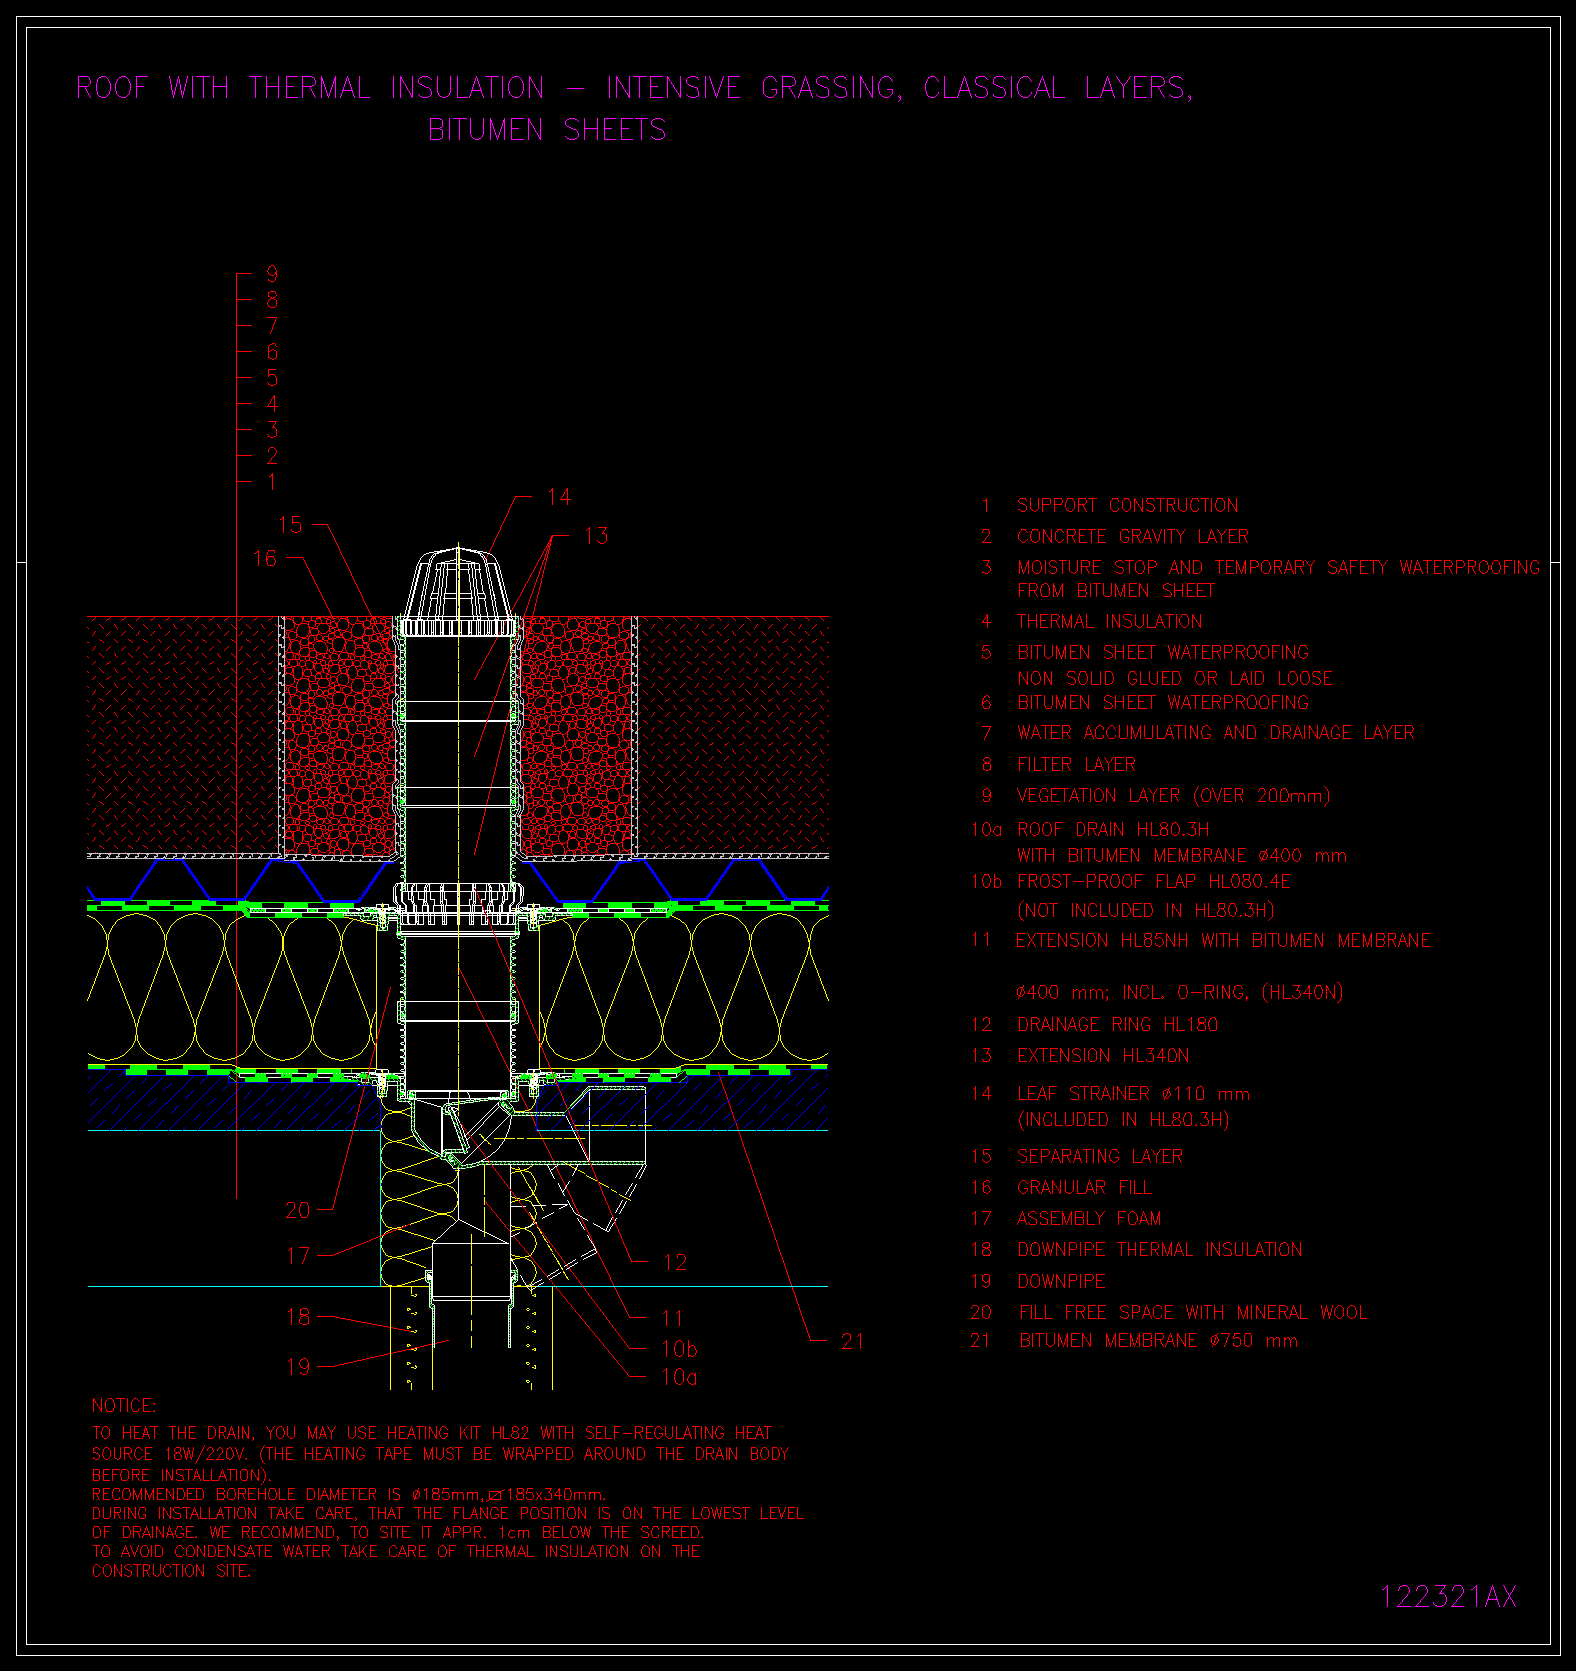Click the drawing number '122321AX'

(x=1449, y=1596)
